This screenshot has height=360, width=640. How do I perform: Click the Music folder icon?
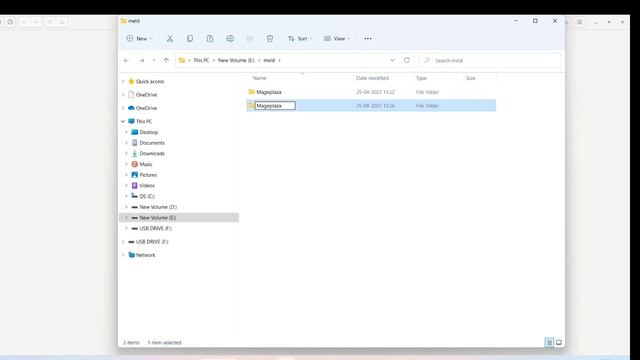click(134, 164)
